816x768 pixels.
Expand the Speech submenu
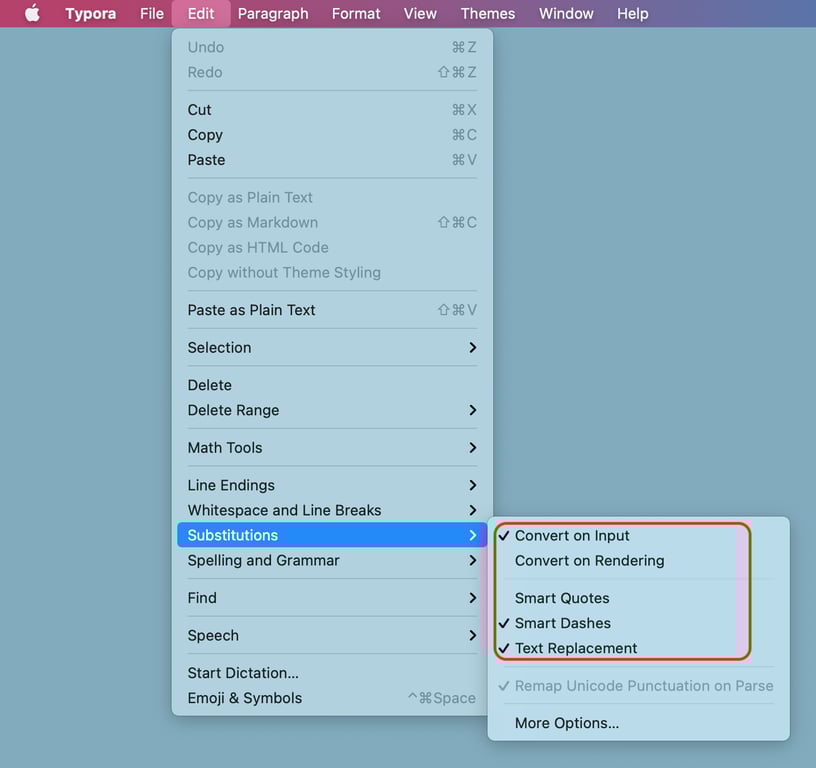point(332,635)
